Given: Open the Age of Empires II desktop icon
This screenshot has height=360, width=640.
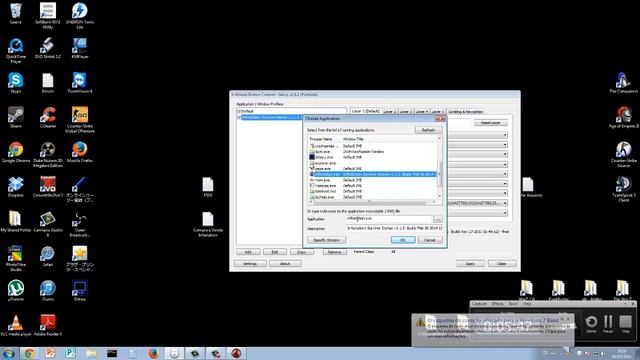Looking at the screenshot, I should [623, 118].
